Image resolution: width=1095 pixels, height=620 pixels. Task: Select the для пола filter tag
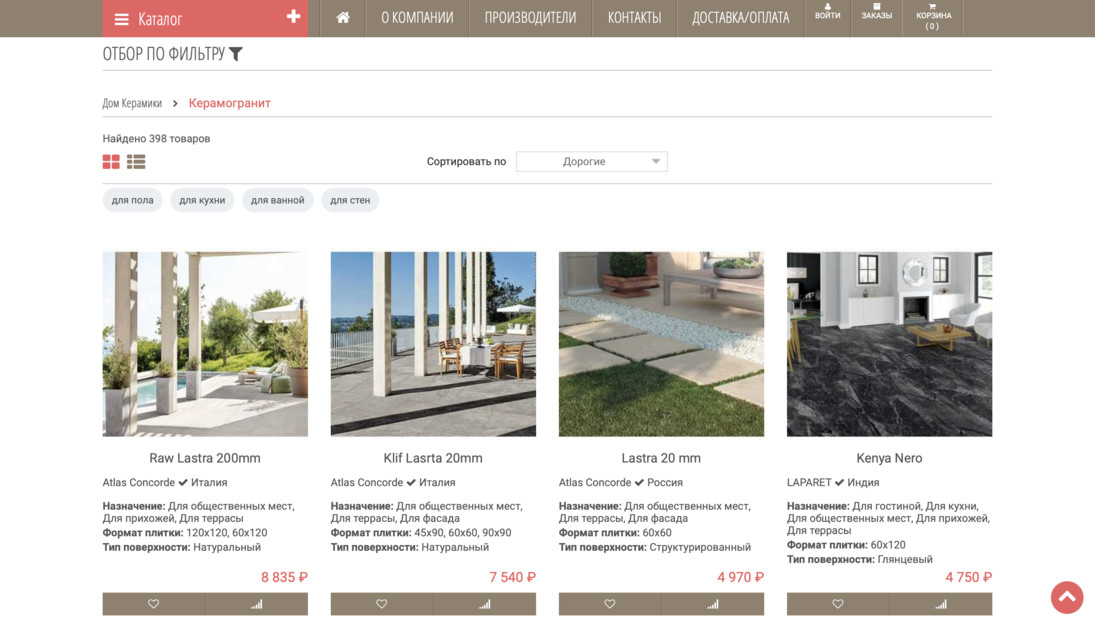point(133,200)
